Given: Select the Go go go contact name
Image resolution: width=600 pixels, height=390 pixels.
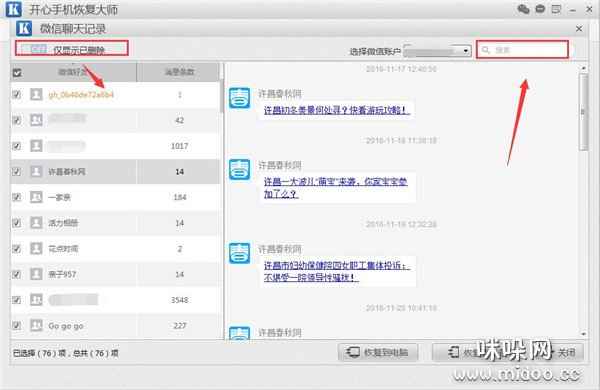Looking at the screenshot, I should coord(66,326).
